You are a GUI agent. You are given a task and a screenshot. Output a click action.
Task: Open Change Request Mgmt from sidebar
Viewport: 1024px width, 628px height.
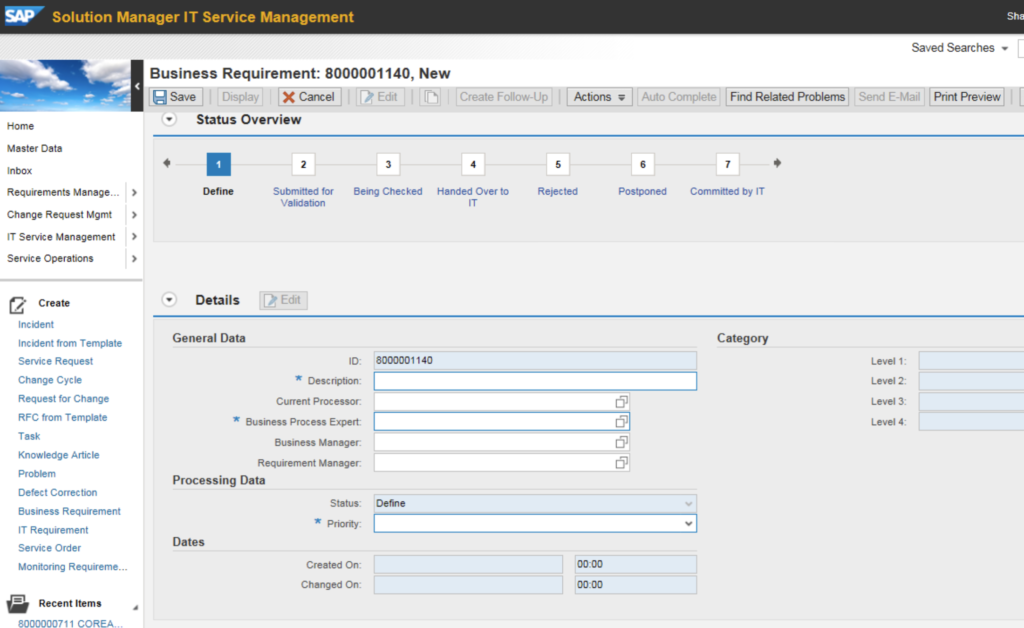[58, 215]
